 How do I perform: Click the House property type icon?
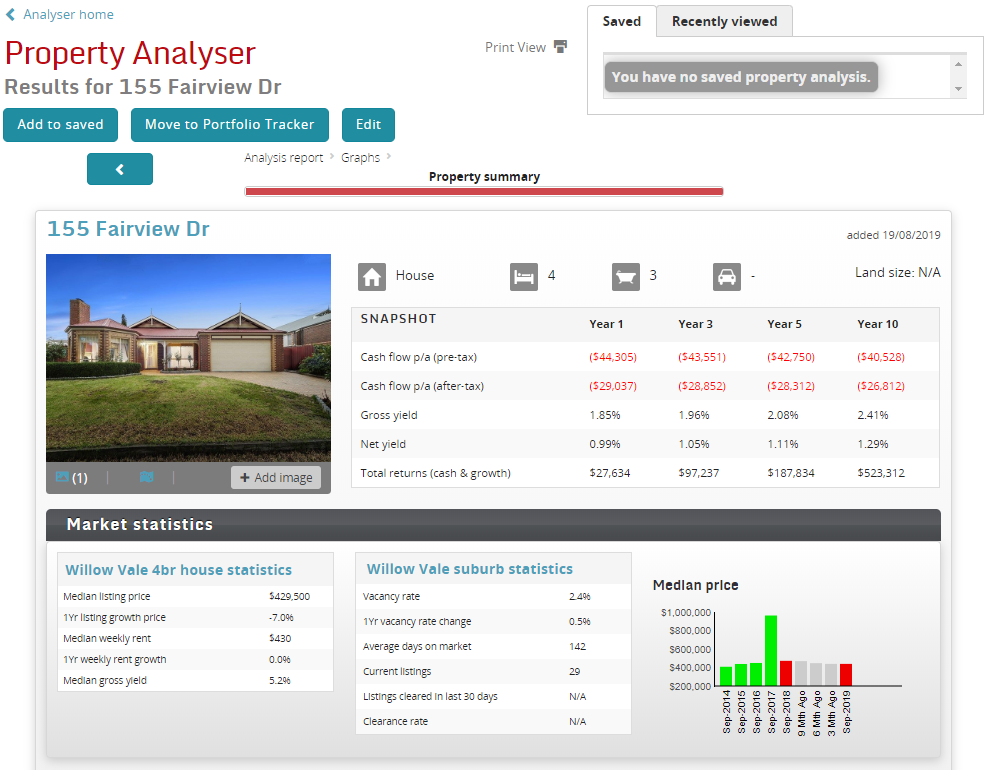(371, 276)
